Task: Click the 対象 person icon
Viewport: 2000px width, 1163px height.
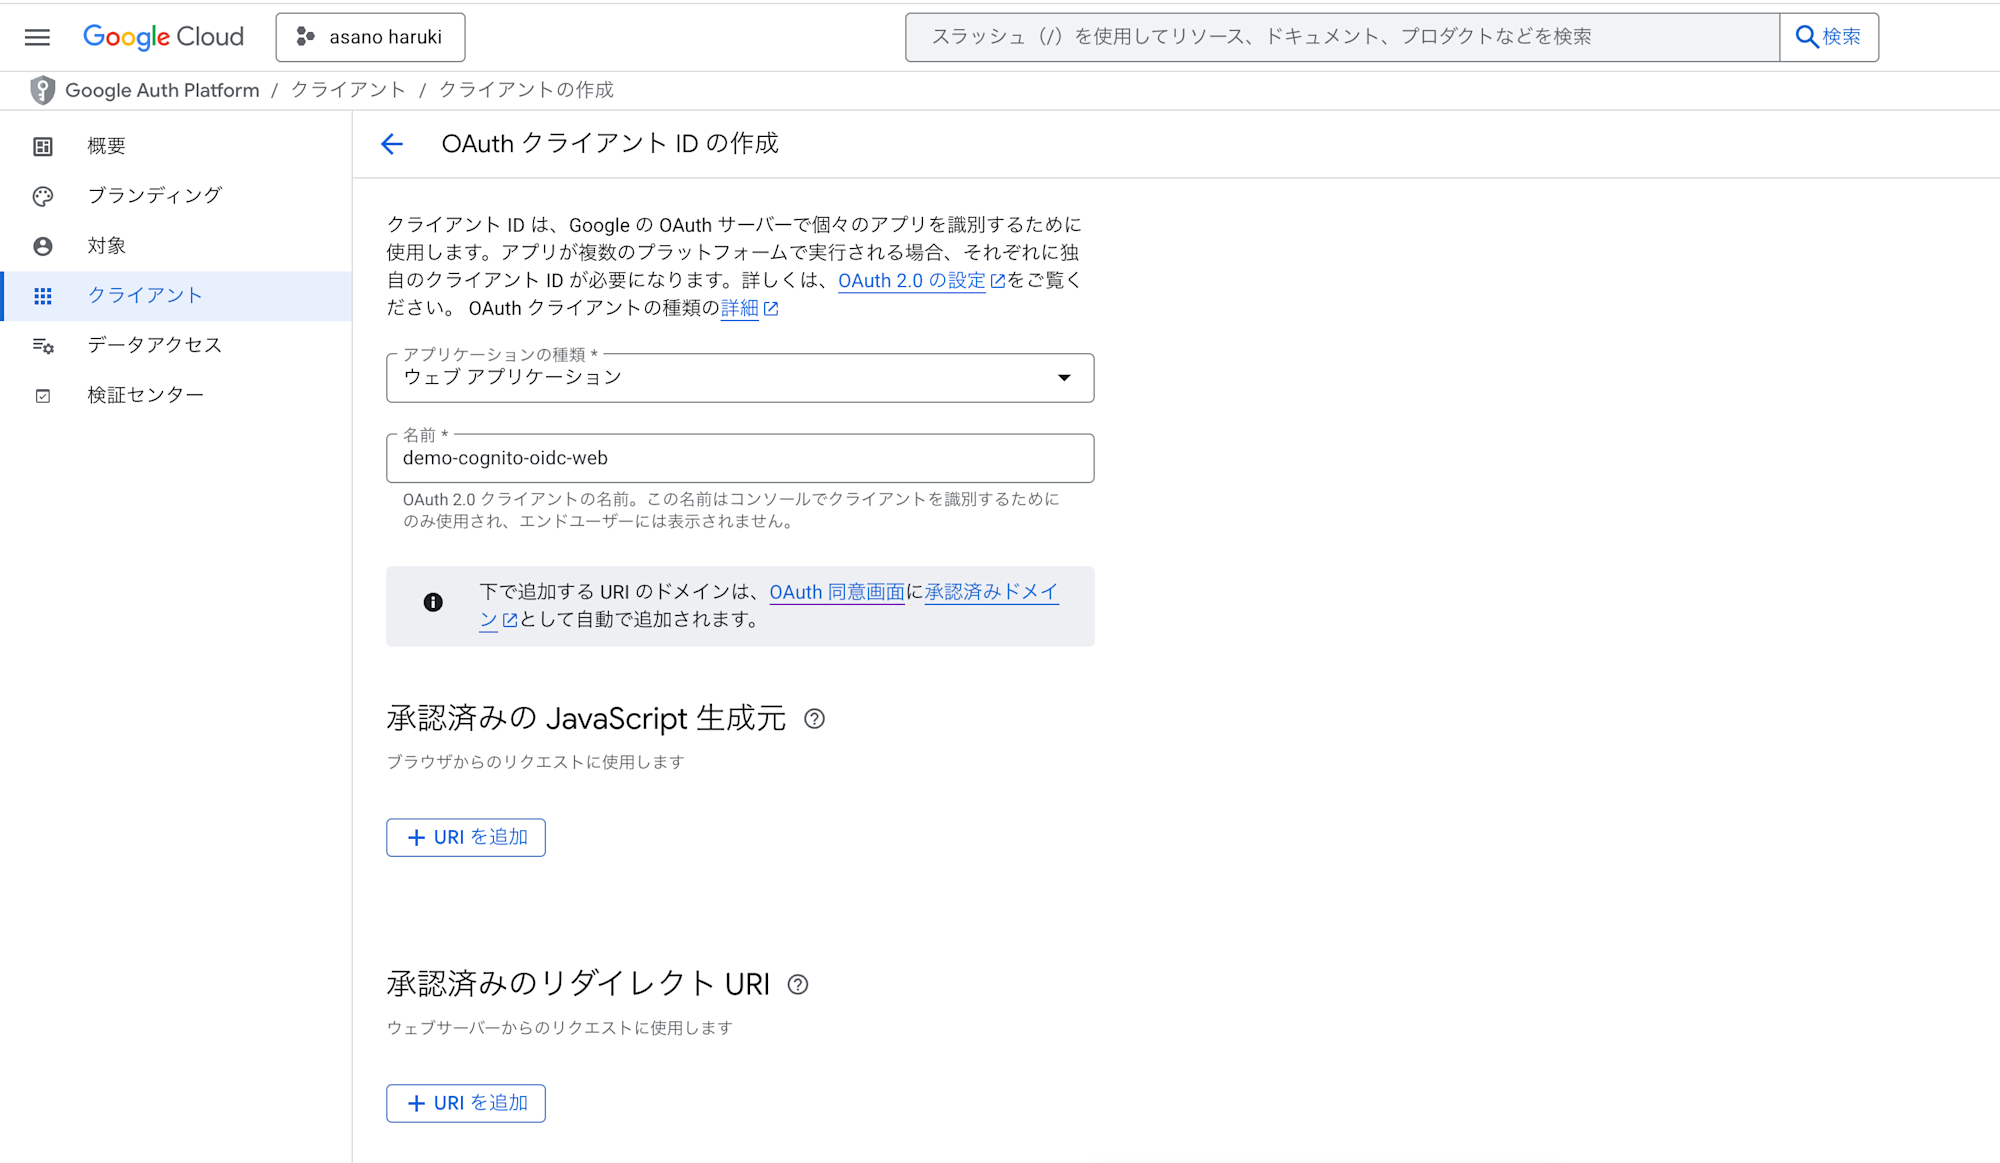Action: coord(43,246)
